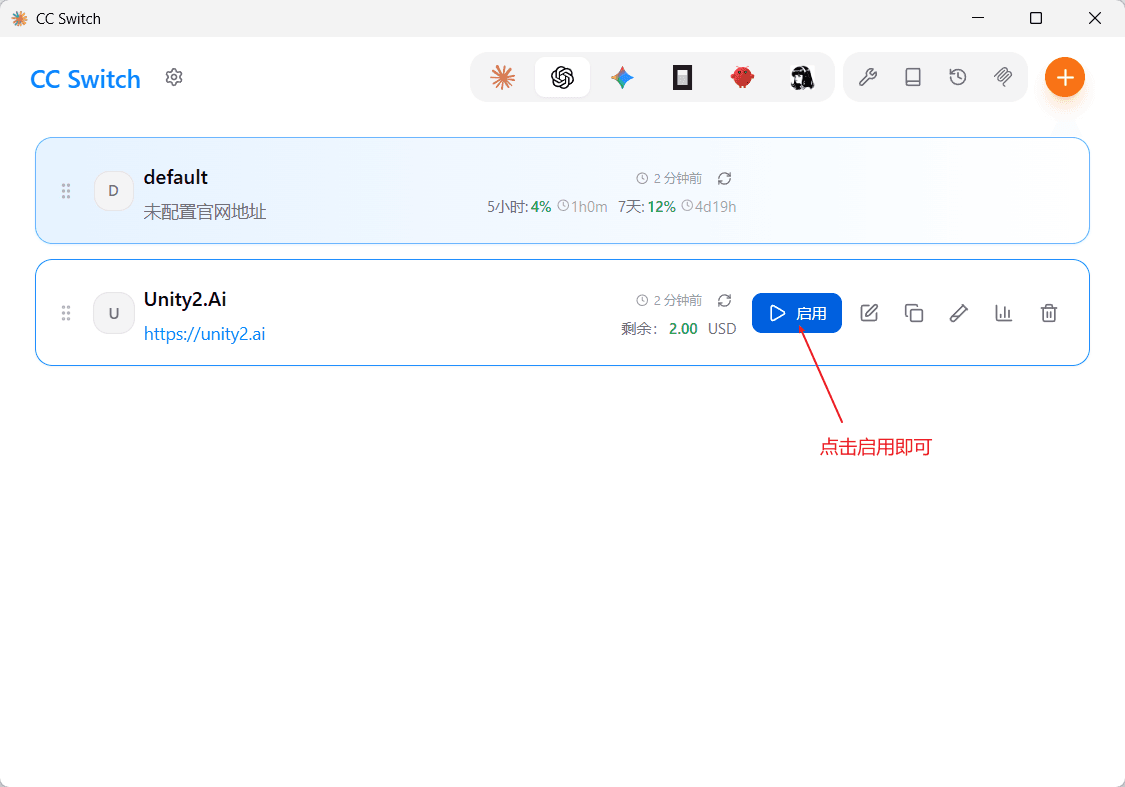Select the Gemini star app icon
The image size is (1125, 787).
622,77
